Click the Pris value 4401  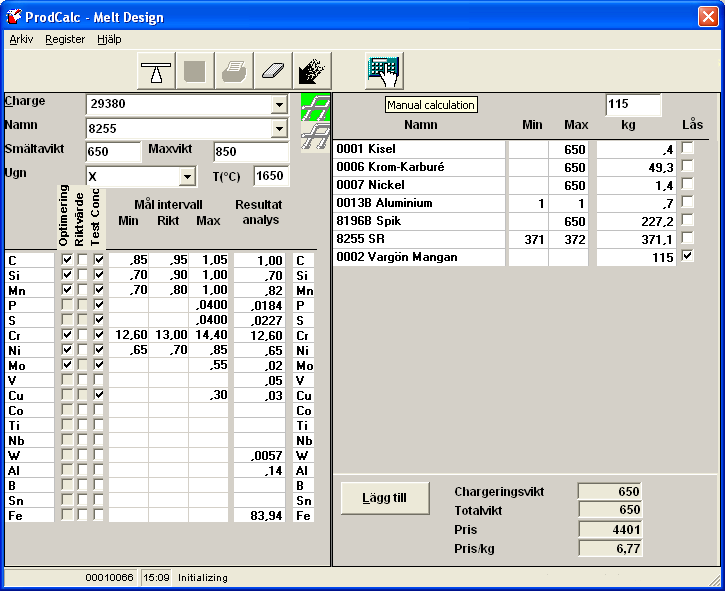click(x=610, y=529)
